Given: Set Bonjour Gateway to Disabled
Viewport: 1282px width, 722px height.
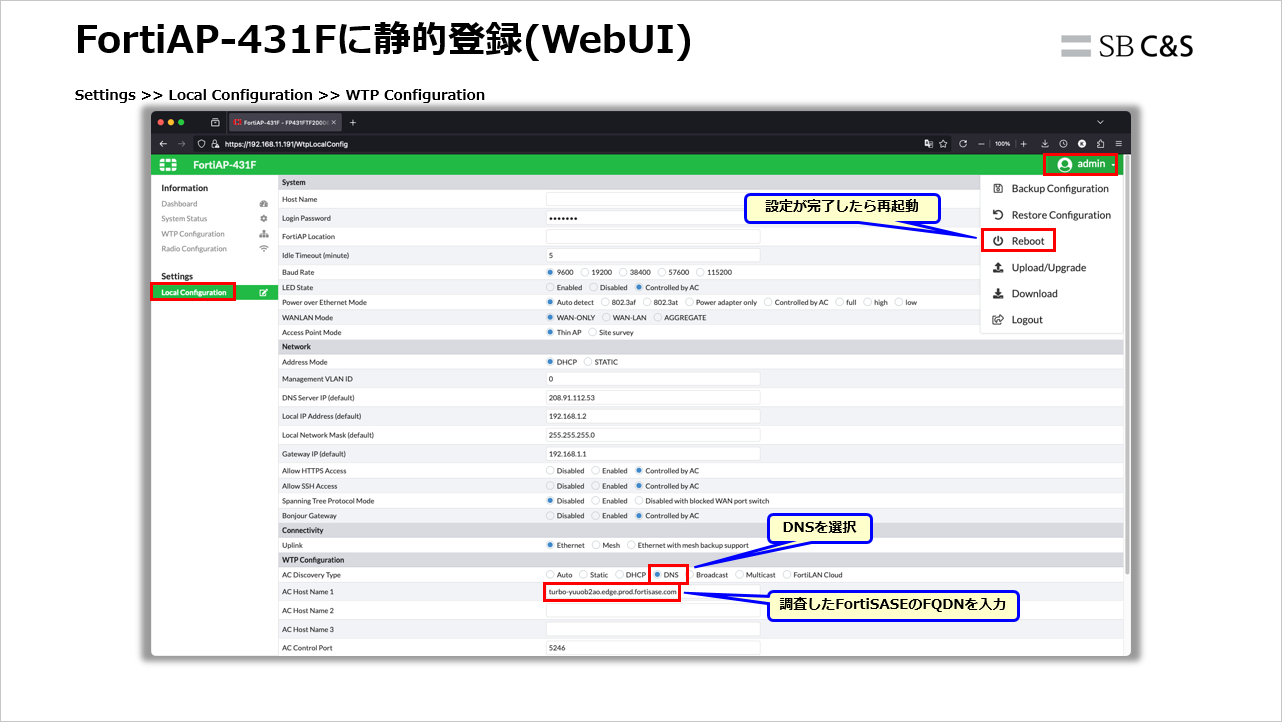Looking at the screenshot, I should point(550,516).
